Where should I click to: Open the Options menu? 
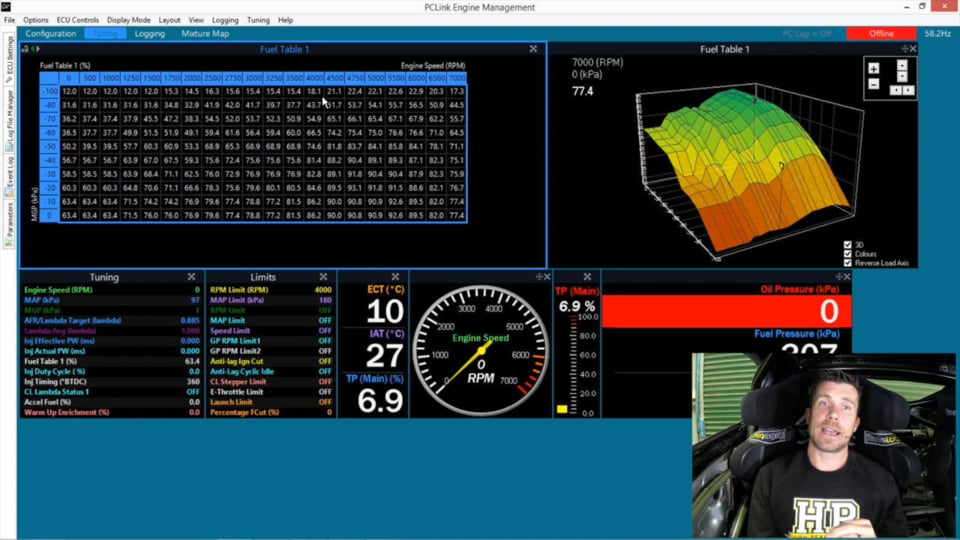coord(36,20)
